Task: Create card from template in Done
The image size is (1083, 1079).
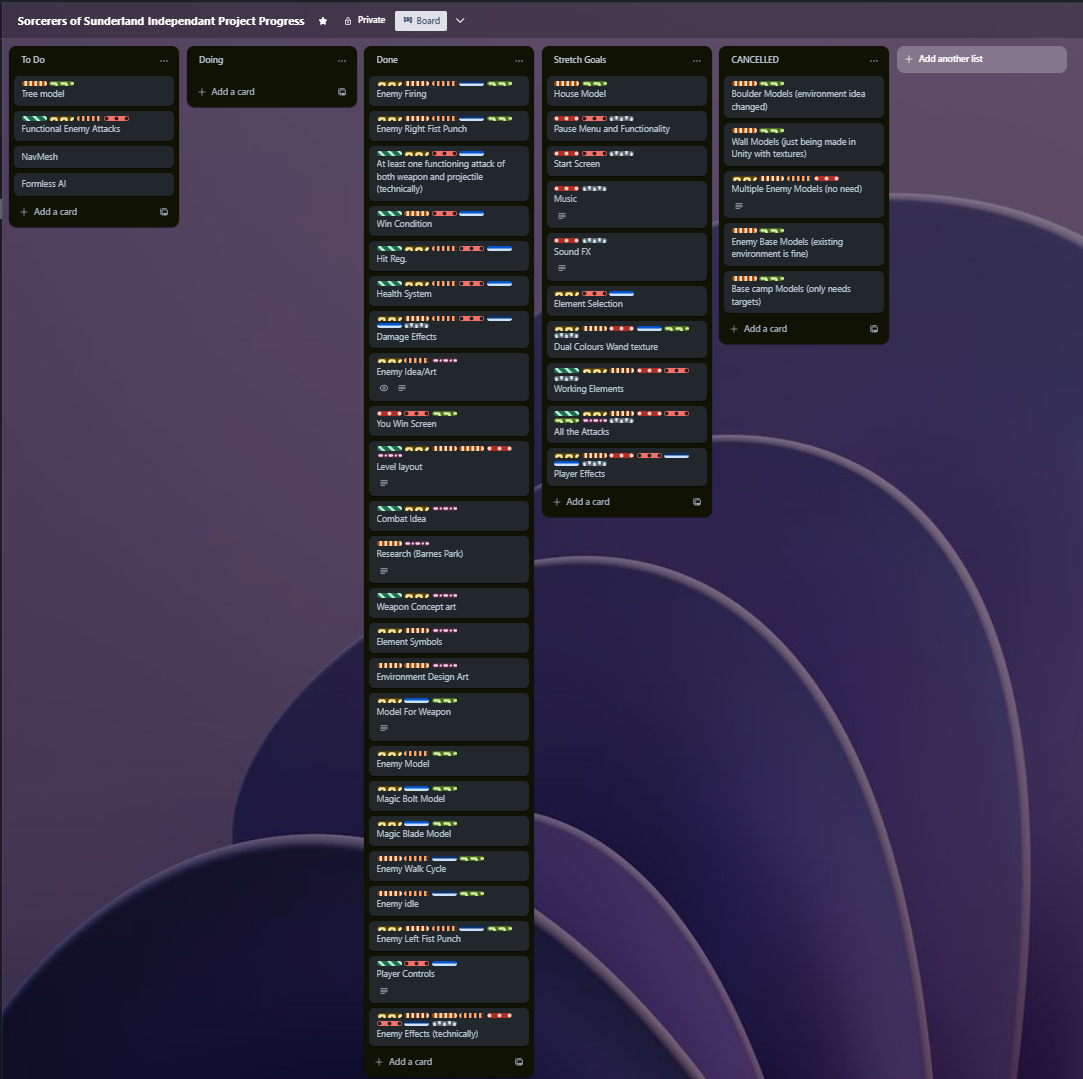Action: tap(519, 1062)
